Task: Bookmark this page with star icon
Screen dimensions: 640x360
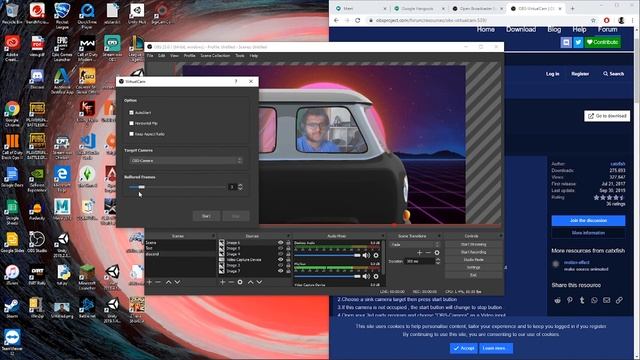Action: pyautogui.click(x=593, y=20)
